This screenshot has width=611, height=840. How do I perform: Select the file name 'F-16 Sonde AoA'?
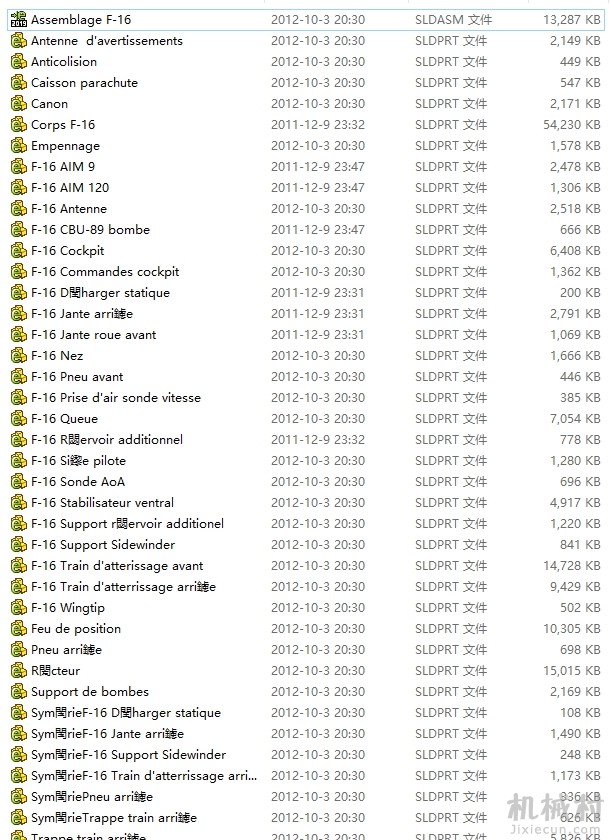[x=78, y=482]
